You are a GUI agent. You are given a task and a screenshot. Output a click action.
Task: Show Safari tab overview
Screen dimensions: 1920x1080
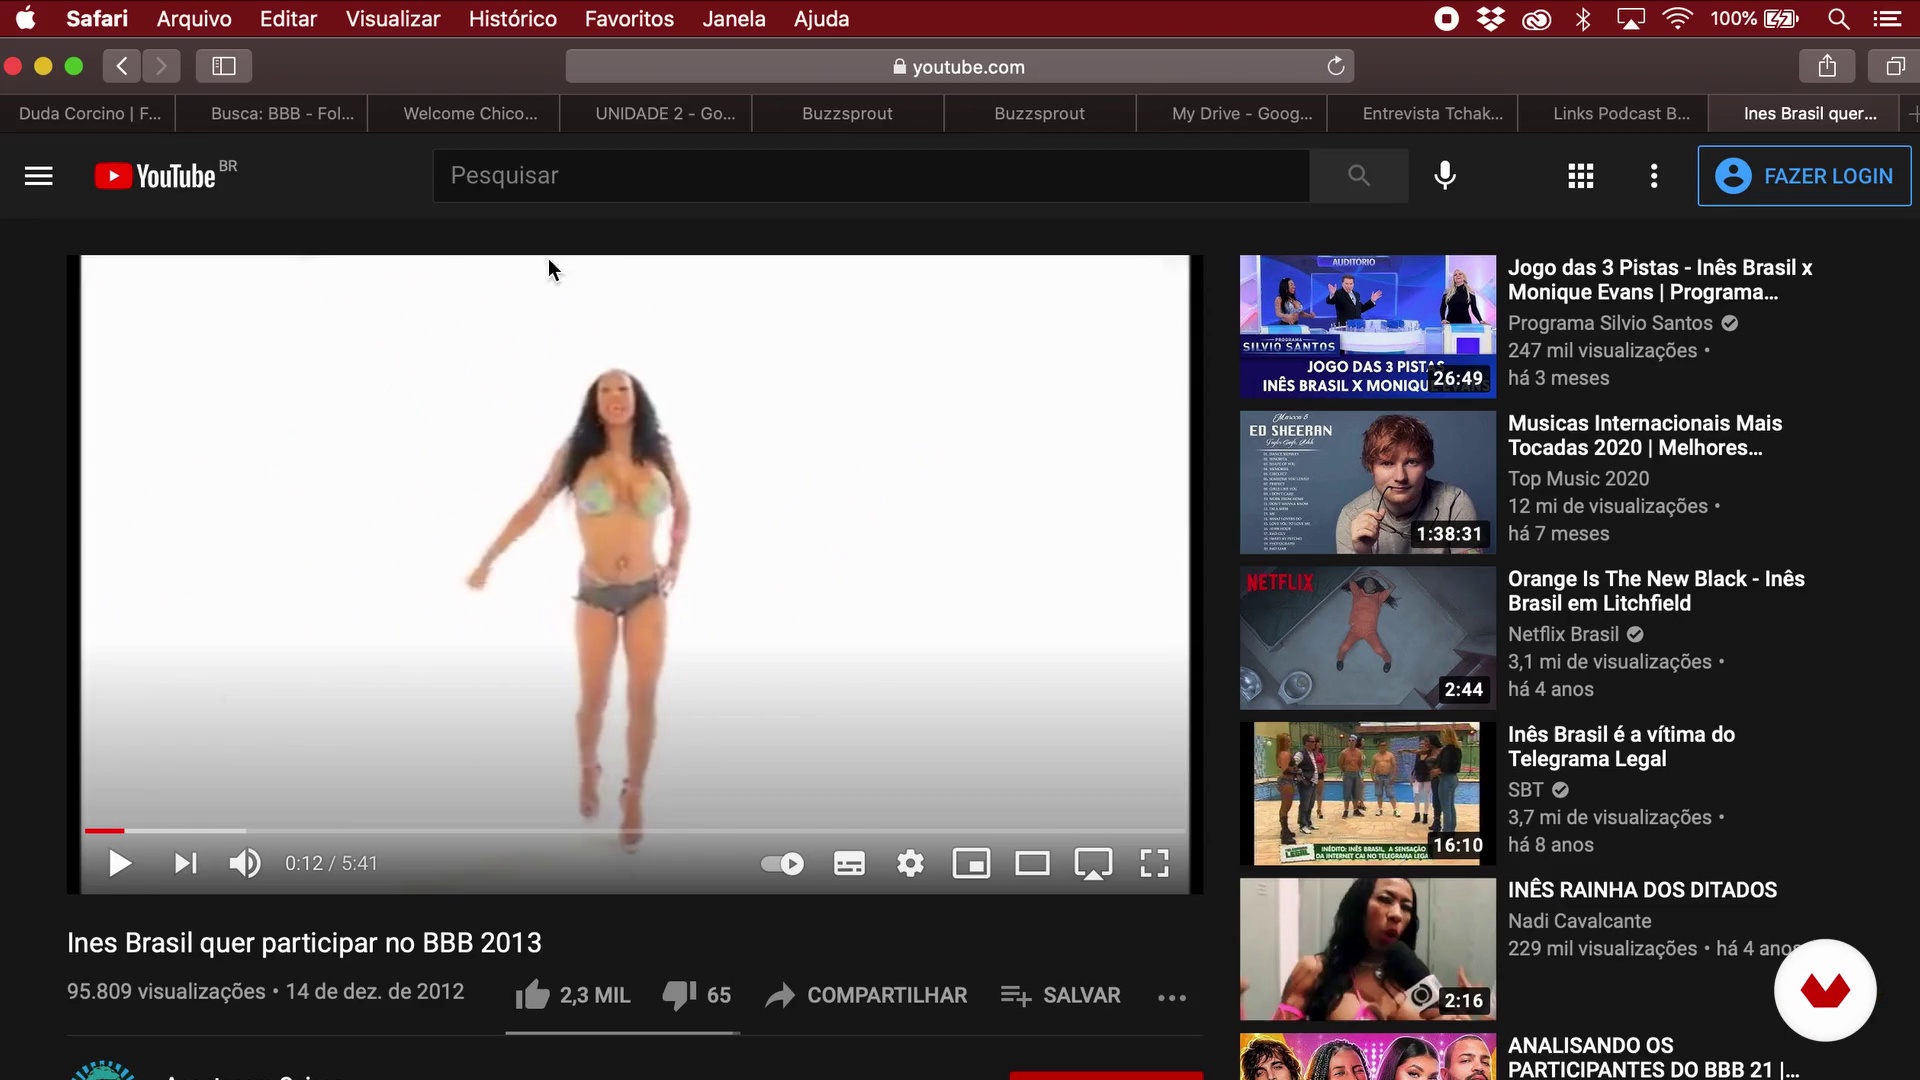pyautogui.click(x=1894, y=66)
